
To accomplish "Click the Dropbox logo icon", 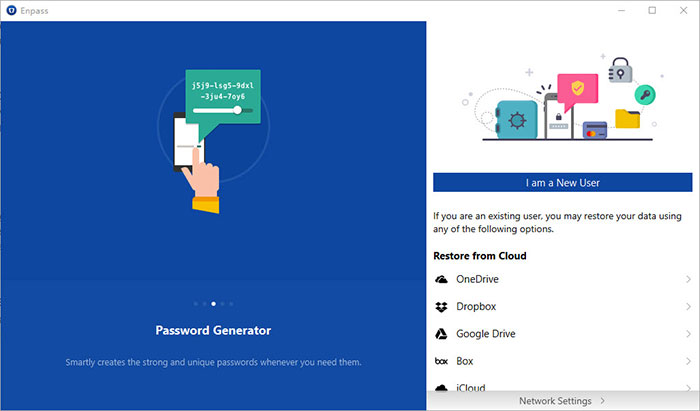I will 442,307.
